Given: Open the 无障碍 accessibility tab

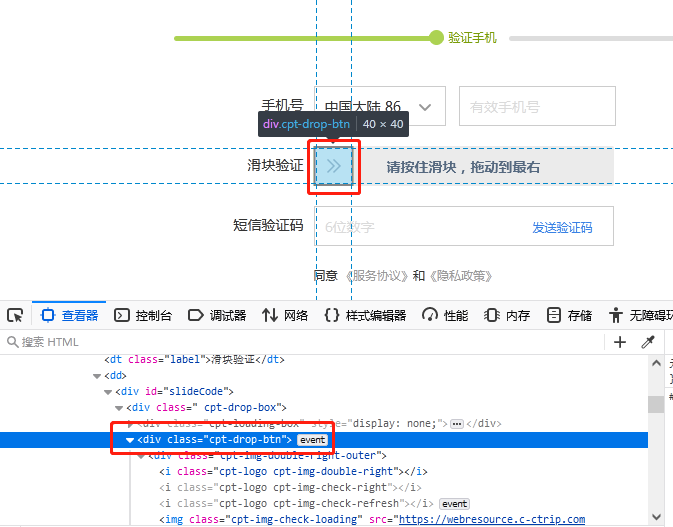Looking at the screenshot, I should coord(640,315).
